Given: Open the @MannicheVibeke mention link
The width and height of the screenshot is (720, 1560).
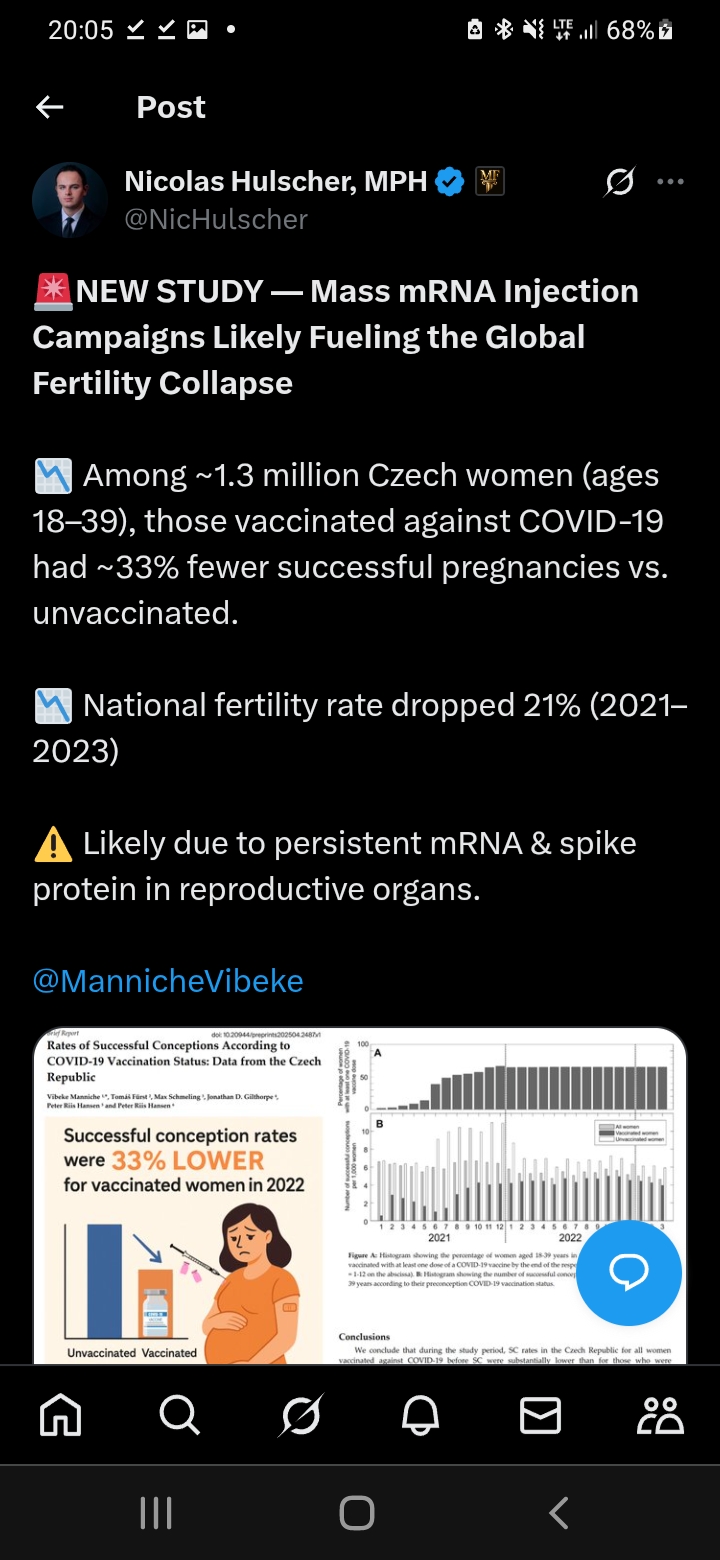Looking at the screenshot, I should [x=168, y=981].
